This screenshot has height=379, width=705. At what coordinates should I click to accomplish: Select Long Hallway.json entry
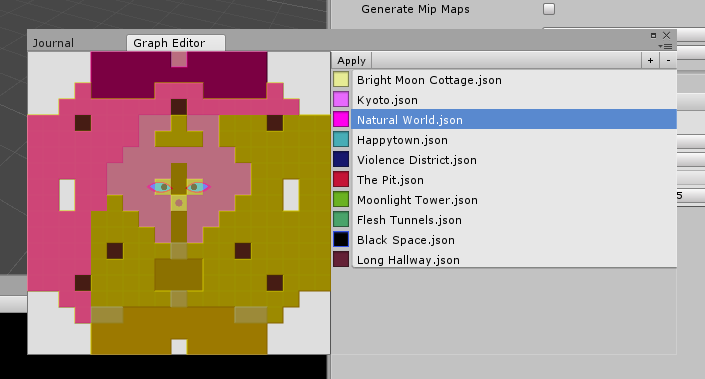pyautogui.click(x=514, y=259)
